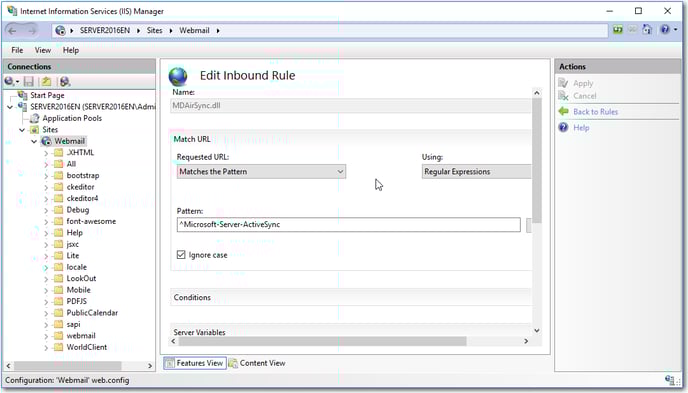Select the Mobile folder in tree
Screen dimensions: 688x393
coord(79,290)
